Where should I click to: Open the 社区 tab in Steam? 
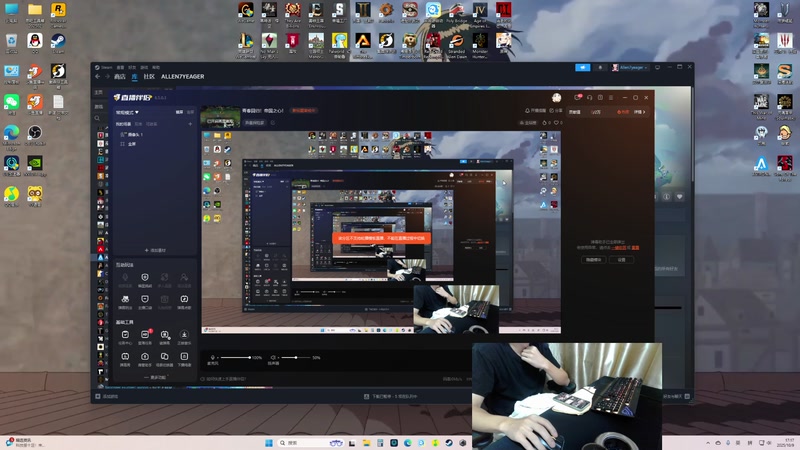(149, 77)
